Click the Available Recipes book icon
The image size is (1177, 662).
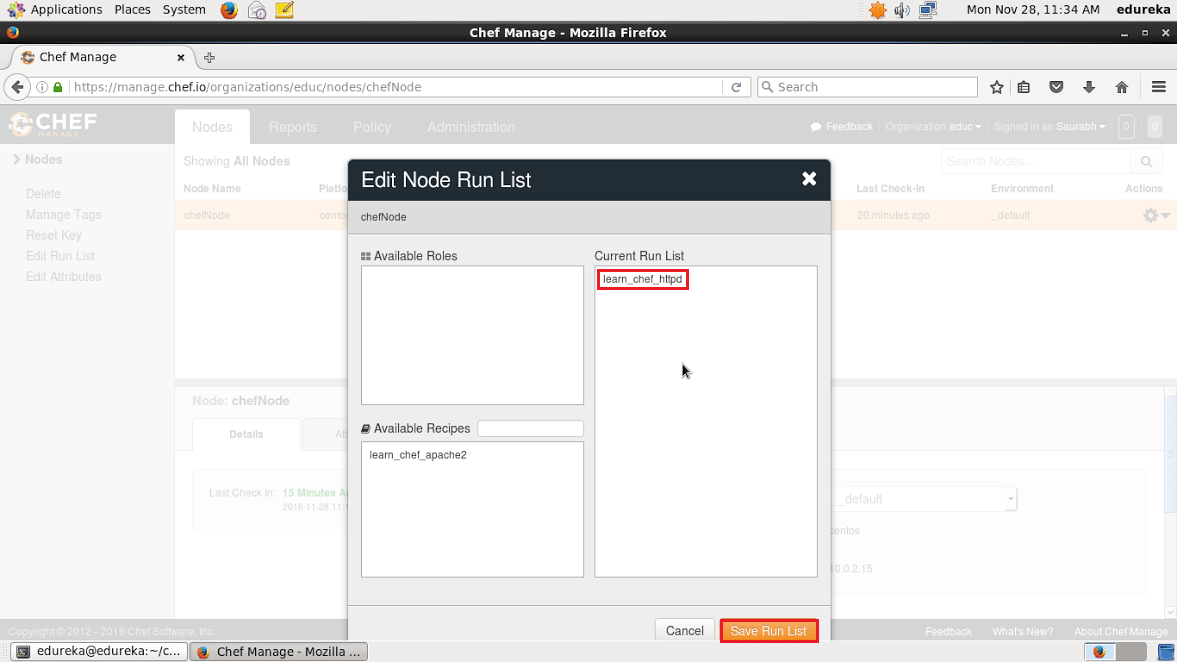click(366, 429)
